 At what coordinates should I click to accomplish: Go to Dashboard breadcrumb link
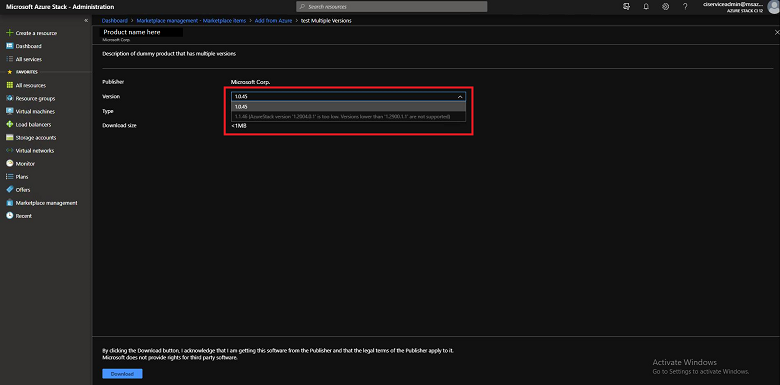[x=114, y=20]
